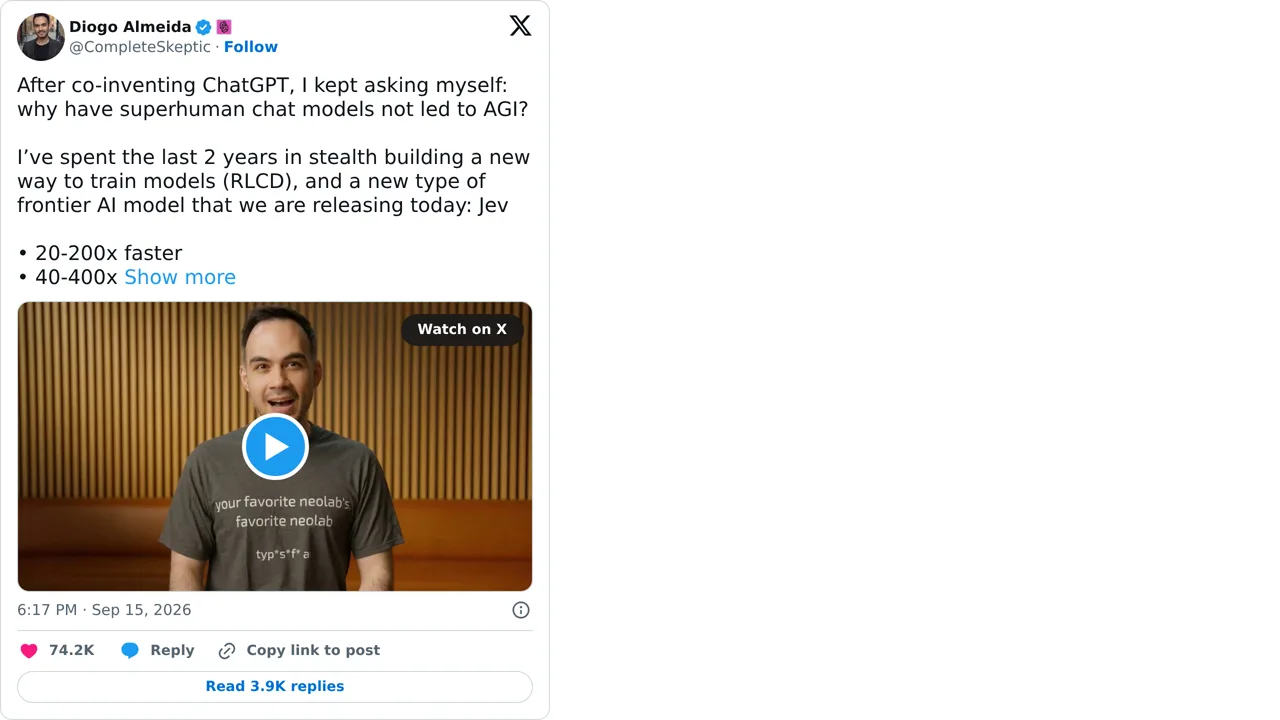
Task: Click Watch on X button
Action: click(462, 329)
